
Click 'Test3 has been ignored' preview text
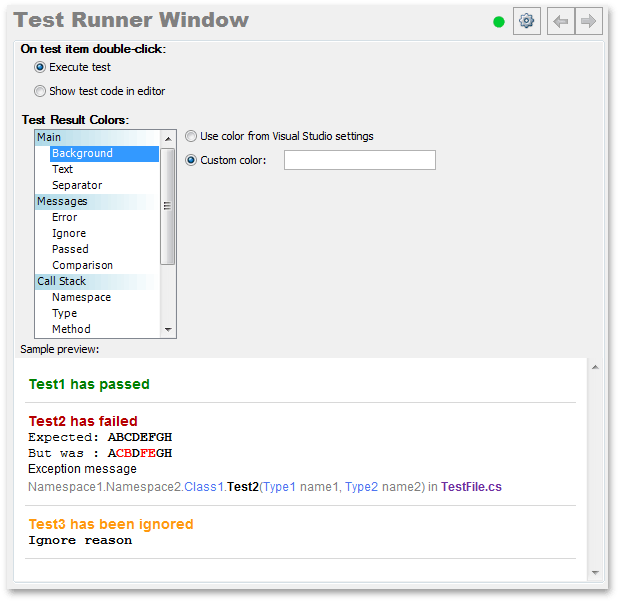pyautogui.click(x=111, y=524)
